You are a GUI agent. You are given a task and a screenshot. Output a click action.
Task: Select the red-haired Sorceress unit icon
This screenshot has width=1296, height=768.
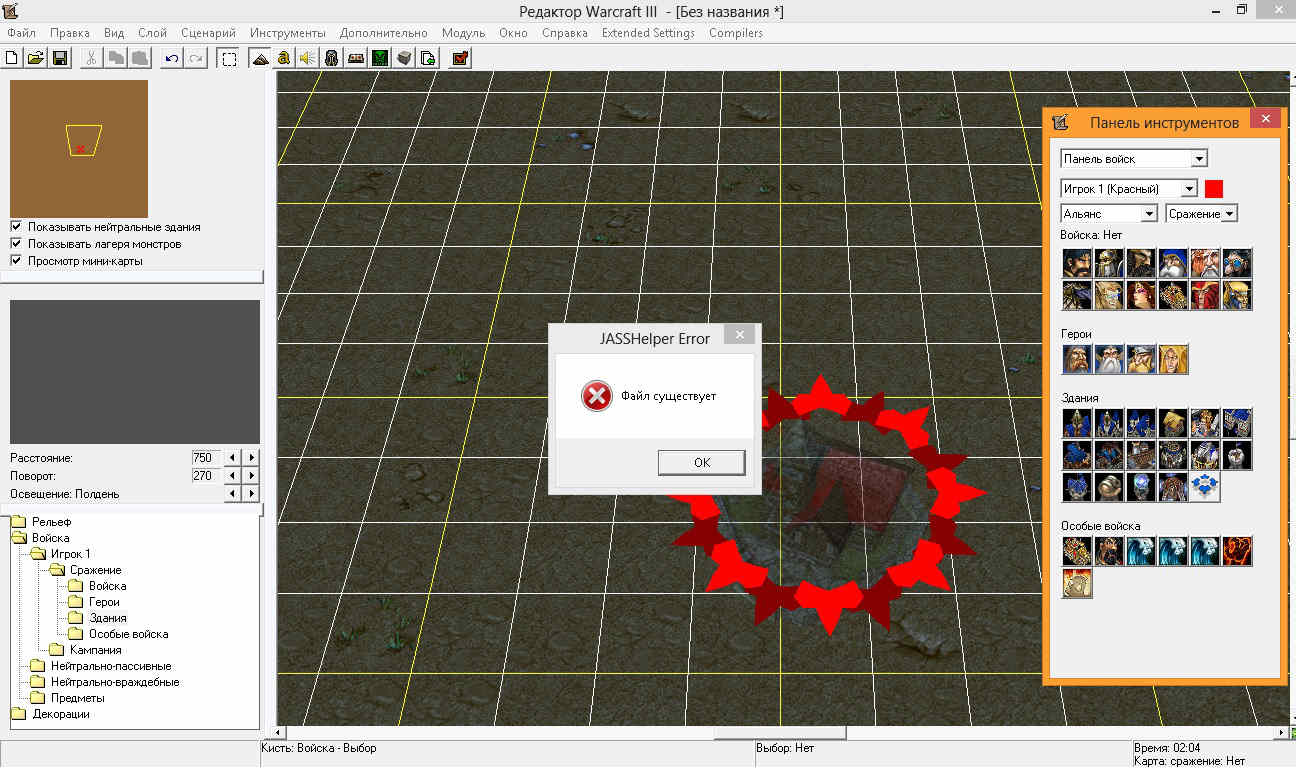coord(1141,295)
